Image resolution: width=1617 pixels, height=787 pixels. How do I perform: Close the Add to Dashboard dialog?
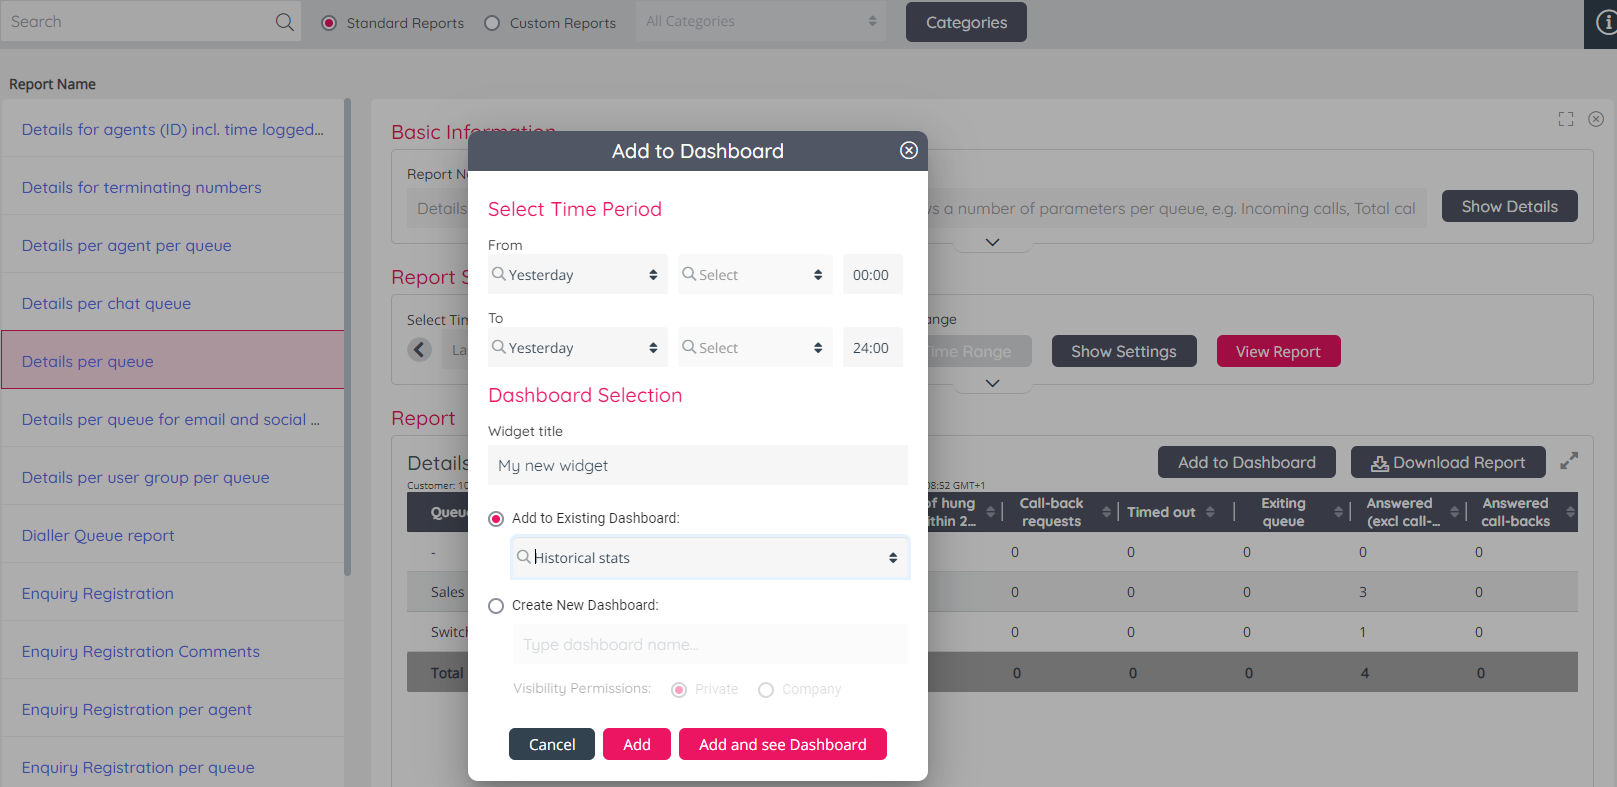[908, 150]
